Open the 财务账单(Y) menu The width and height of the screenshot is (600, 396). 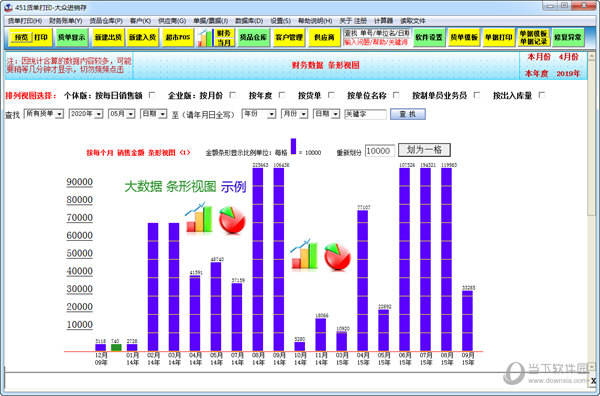[65, 21]
